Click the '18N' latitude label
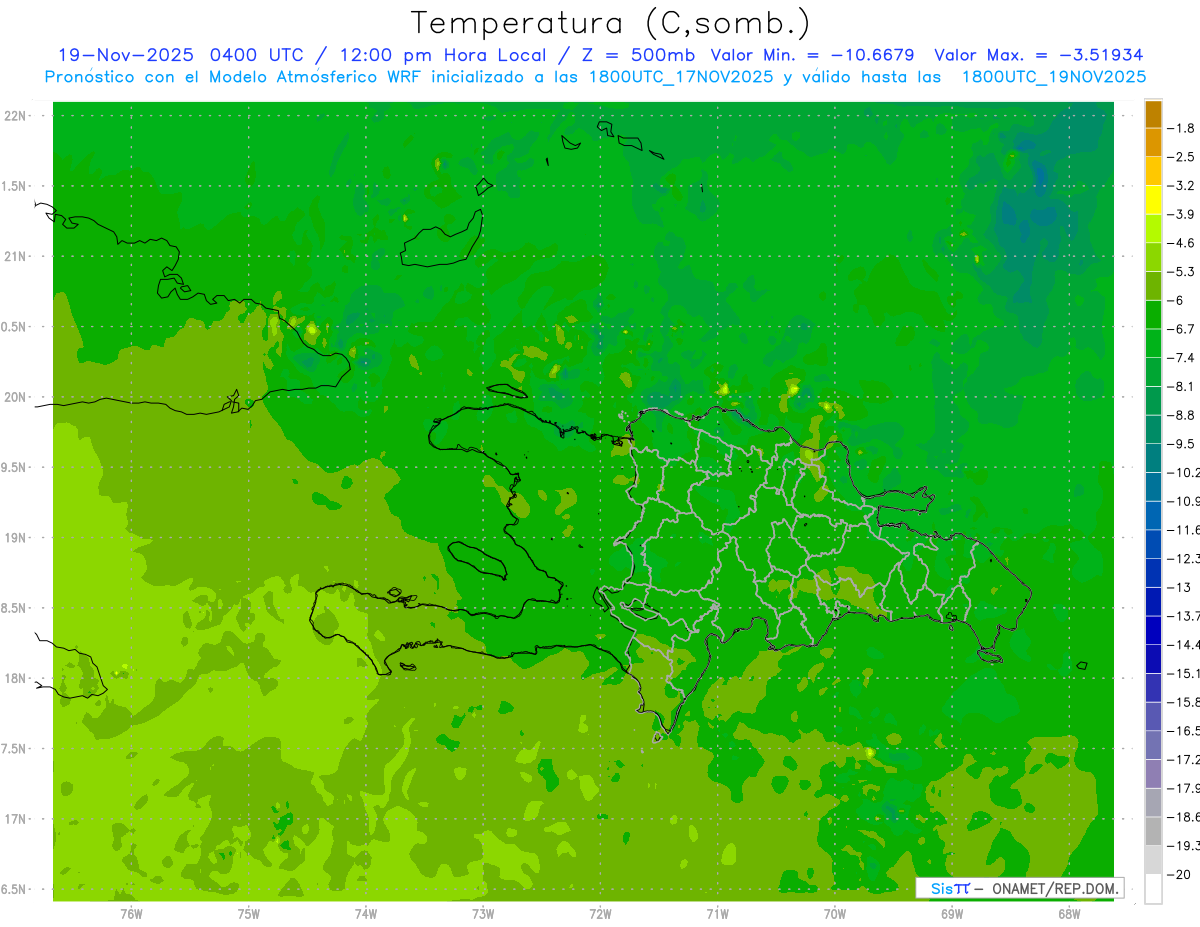Screen dimensions: 1200x927 (x=16, y=679)
